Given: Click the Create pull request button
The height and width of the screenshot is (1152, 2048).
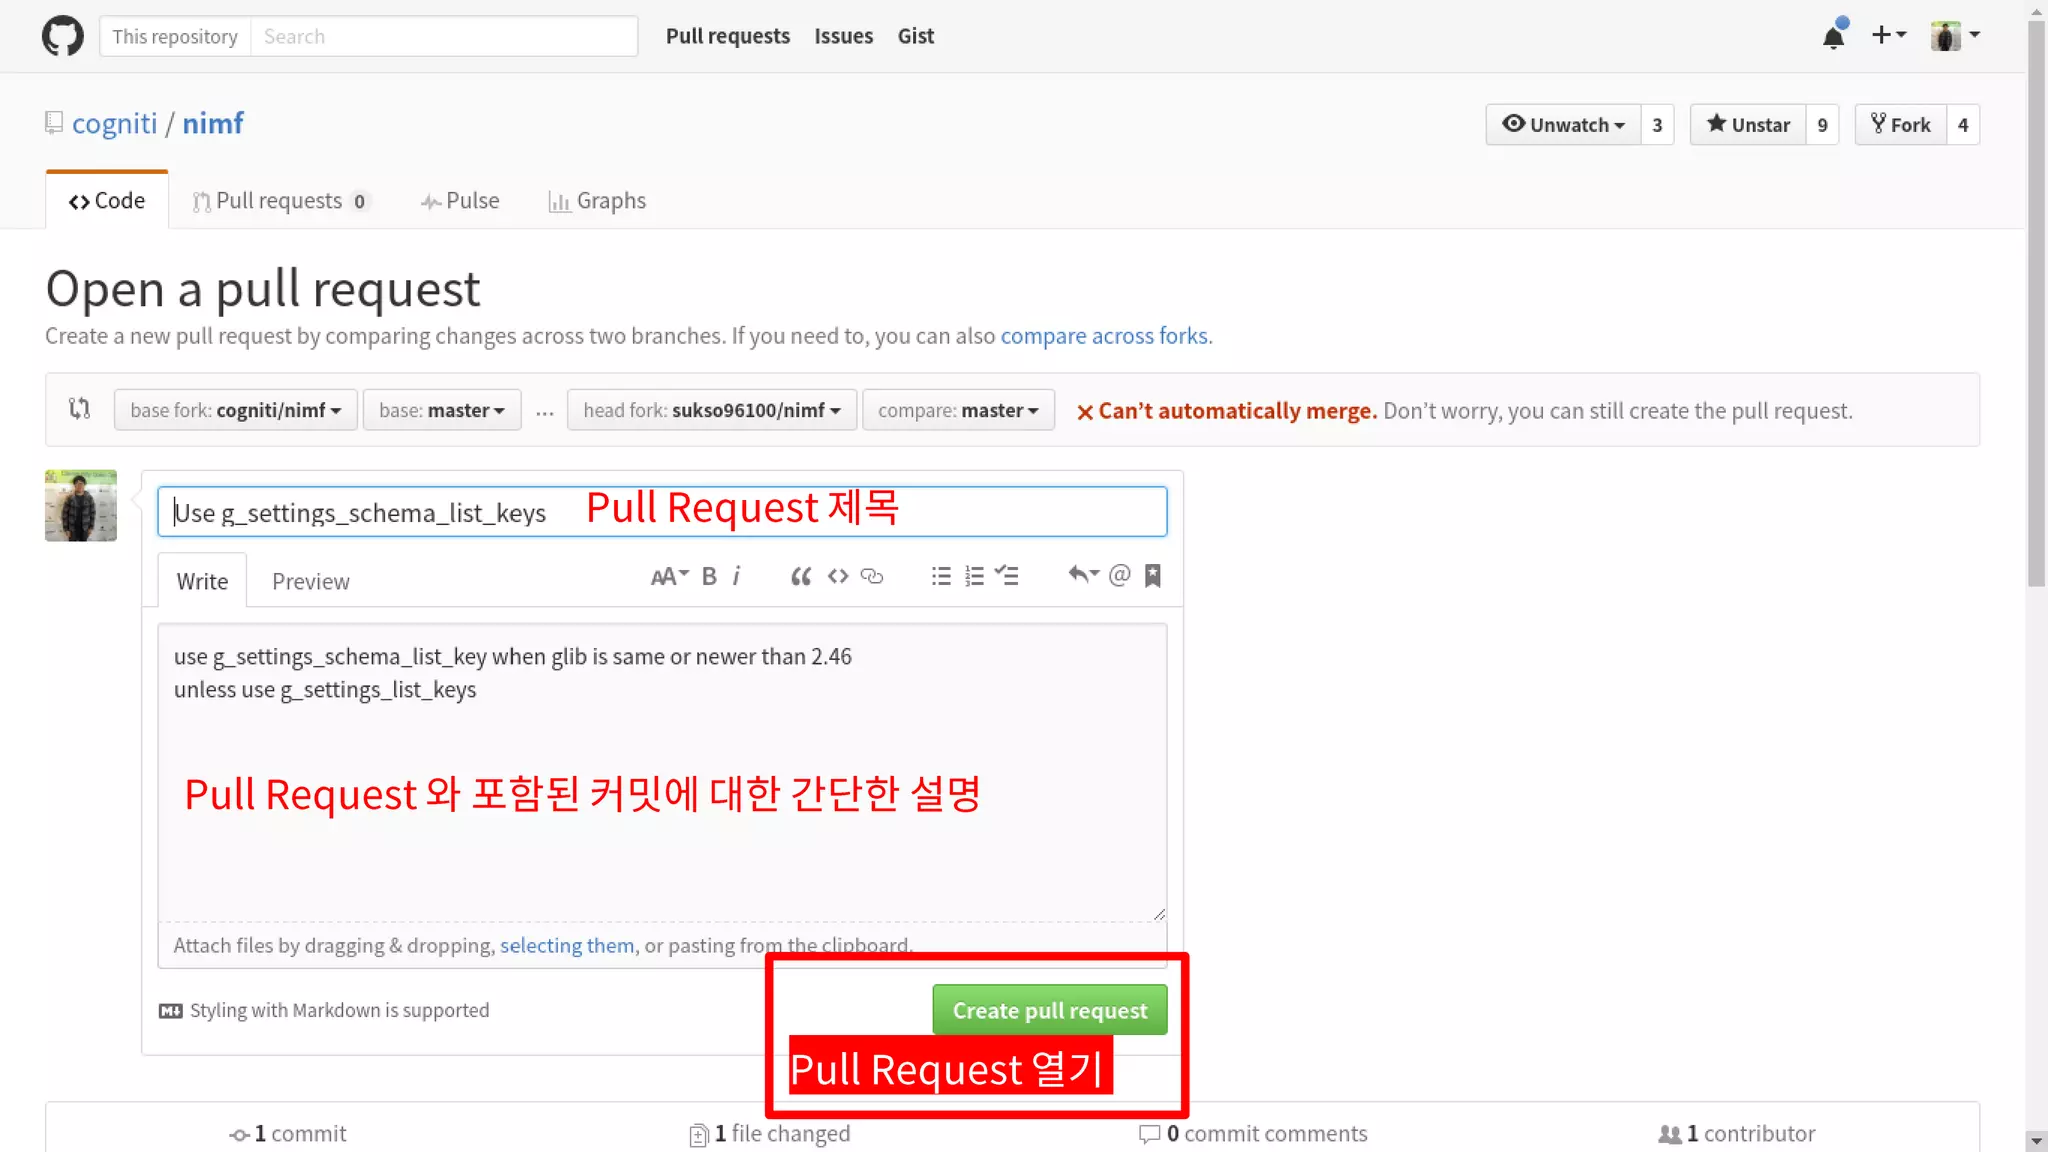Looking at the screenshot, I should (1049, 1010).
